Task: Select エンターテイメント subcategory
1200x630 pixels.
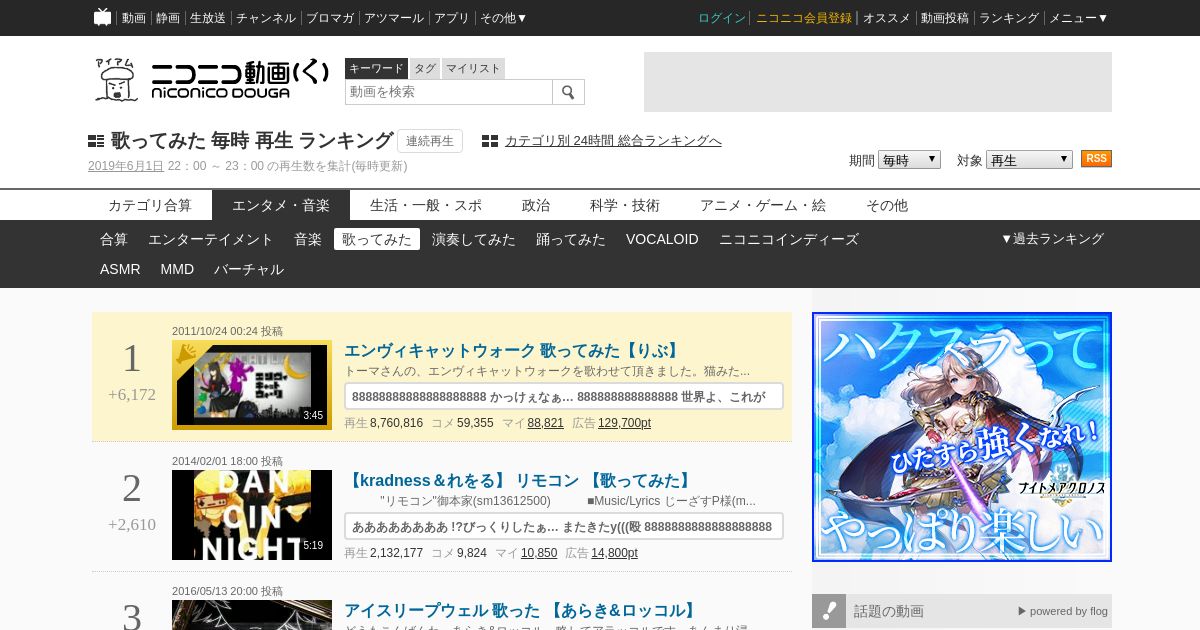Action: 211,239
